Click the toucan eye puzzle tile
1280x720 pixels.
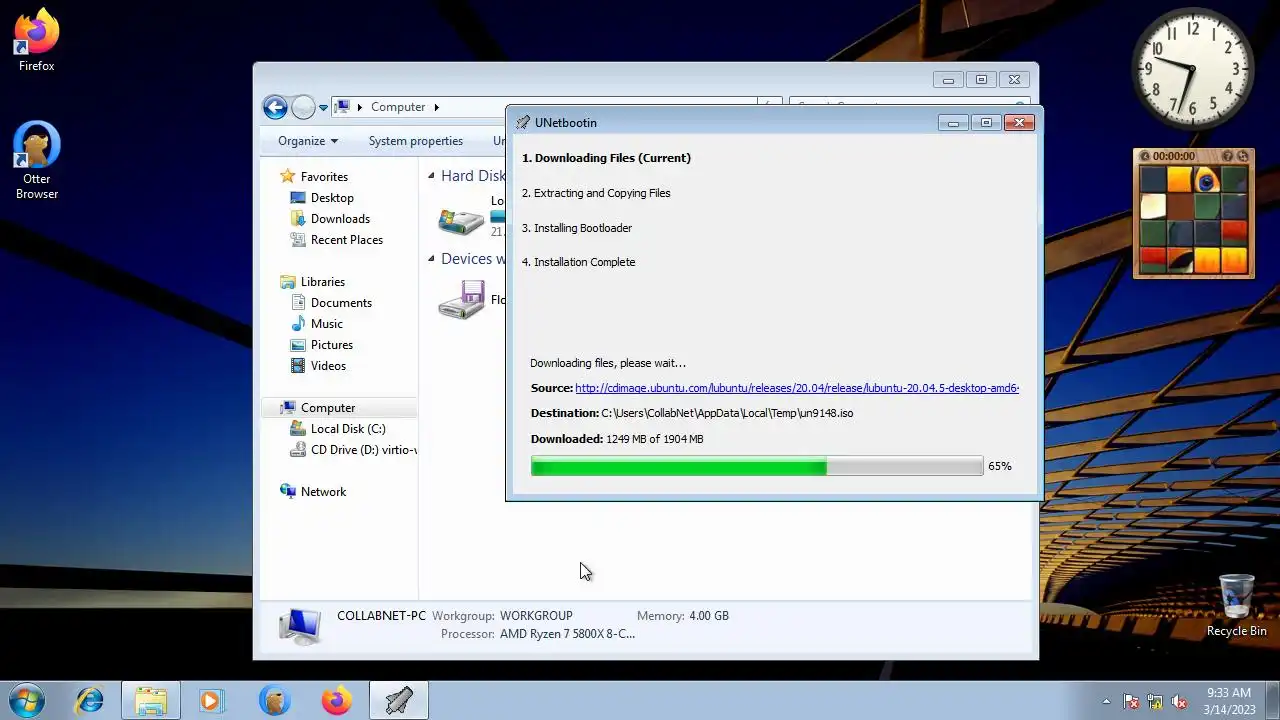click(x=1206, y=180)
